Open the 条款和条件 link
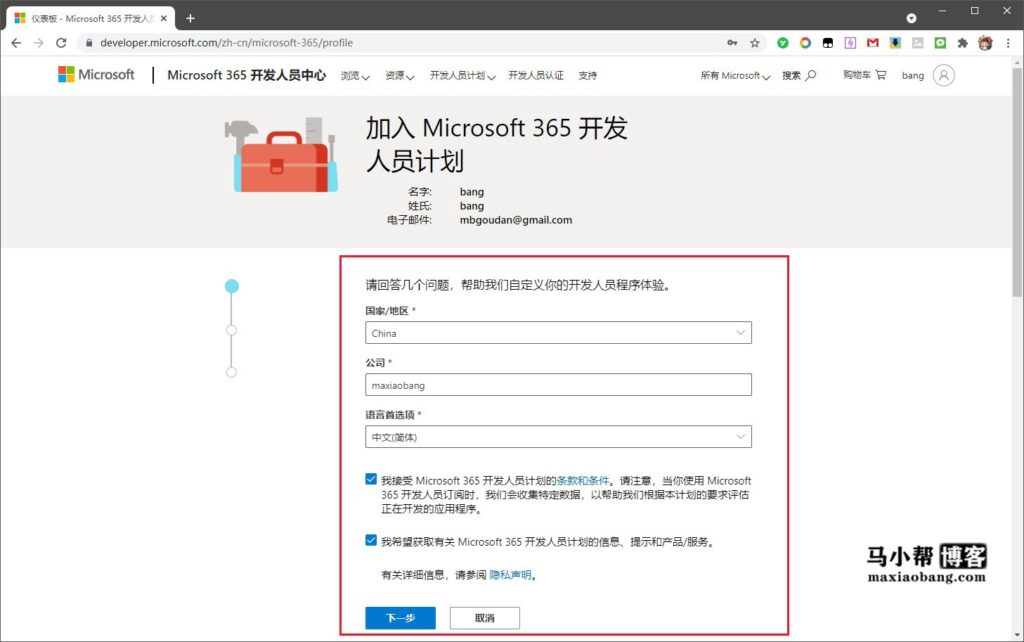The height and width of the screenshot is (642, 1024). (583, 480)
